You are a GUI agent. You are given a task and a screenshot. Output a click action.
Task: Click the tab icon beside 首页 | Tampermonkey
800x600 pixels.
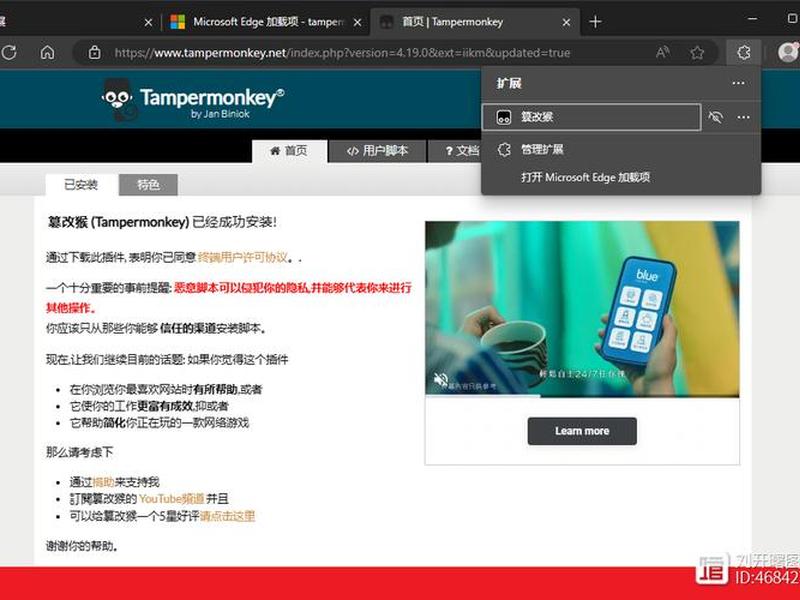coord(386,22)
